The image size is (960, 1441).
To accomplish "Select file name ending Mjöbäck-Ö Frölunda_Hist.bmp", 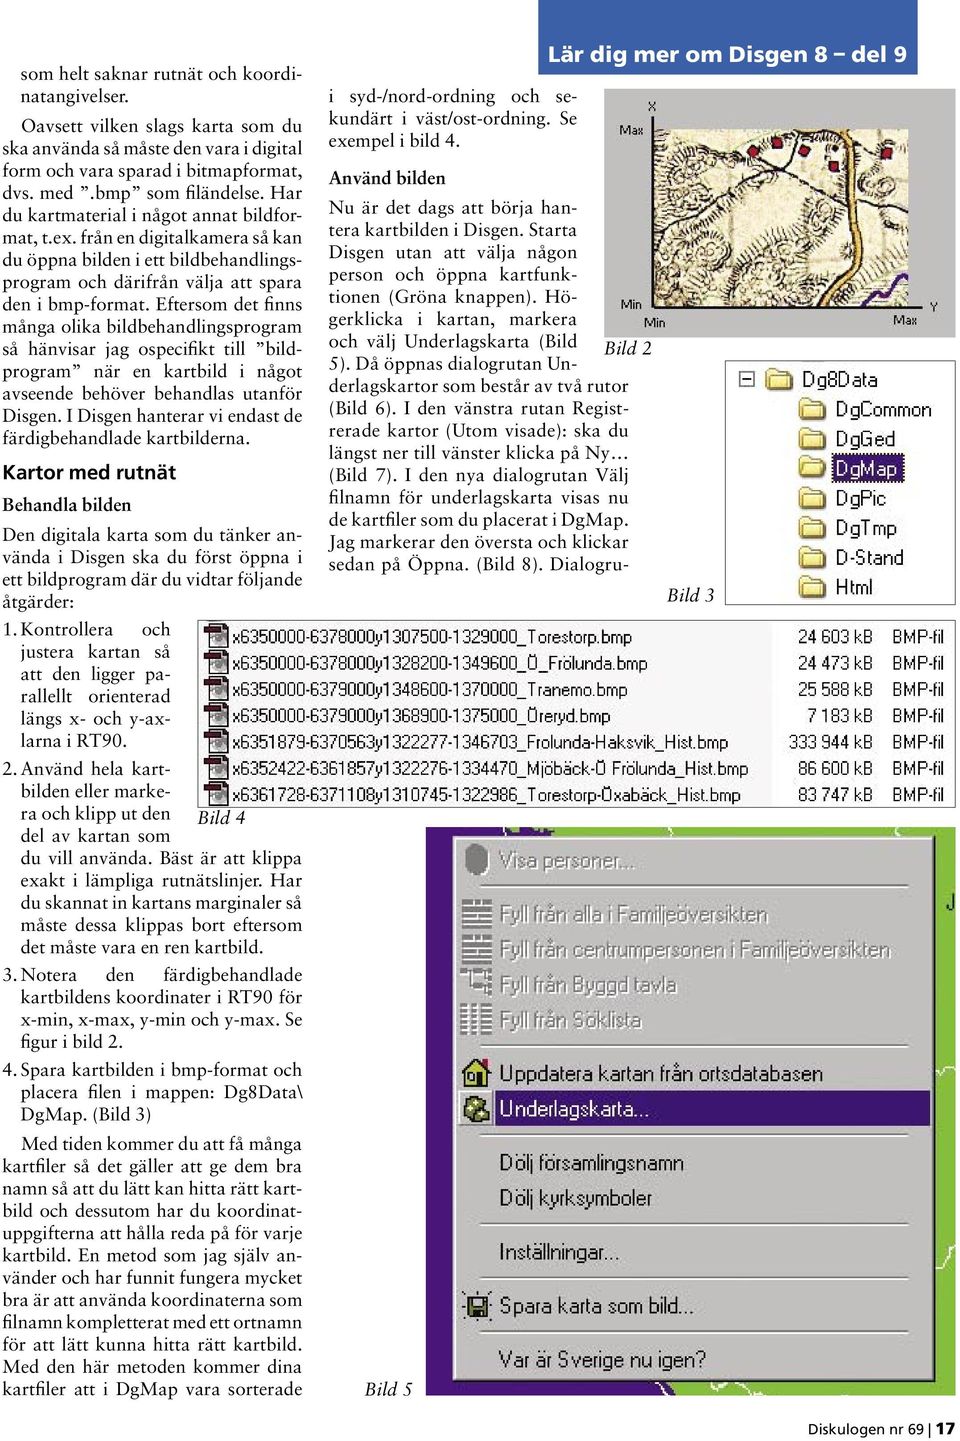I will (x=490, y=769).
